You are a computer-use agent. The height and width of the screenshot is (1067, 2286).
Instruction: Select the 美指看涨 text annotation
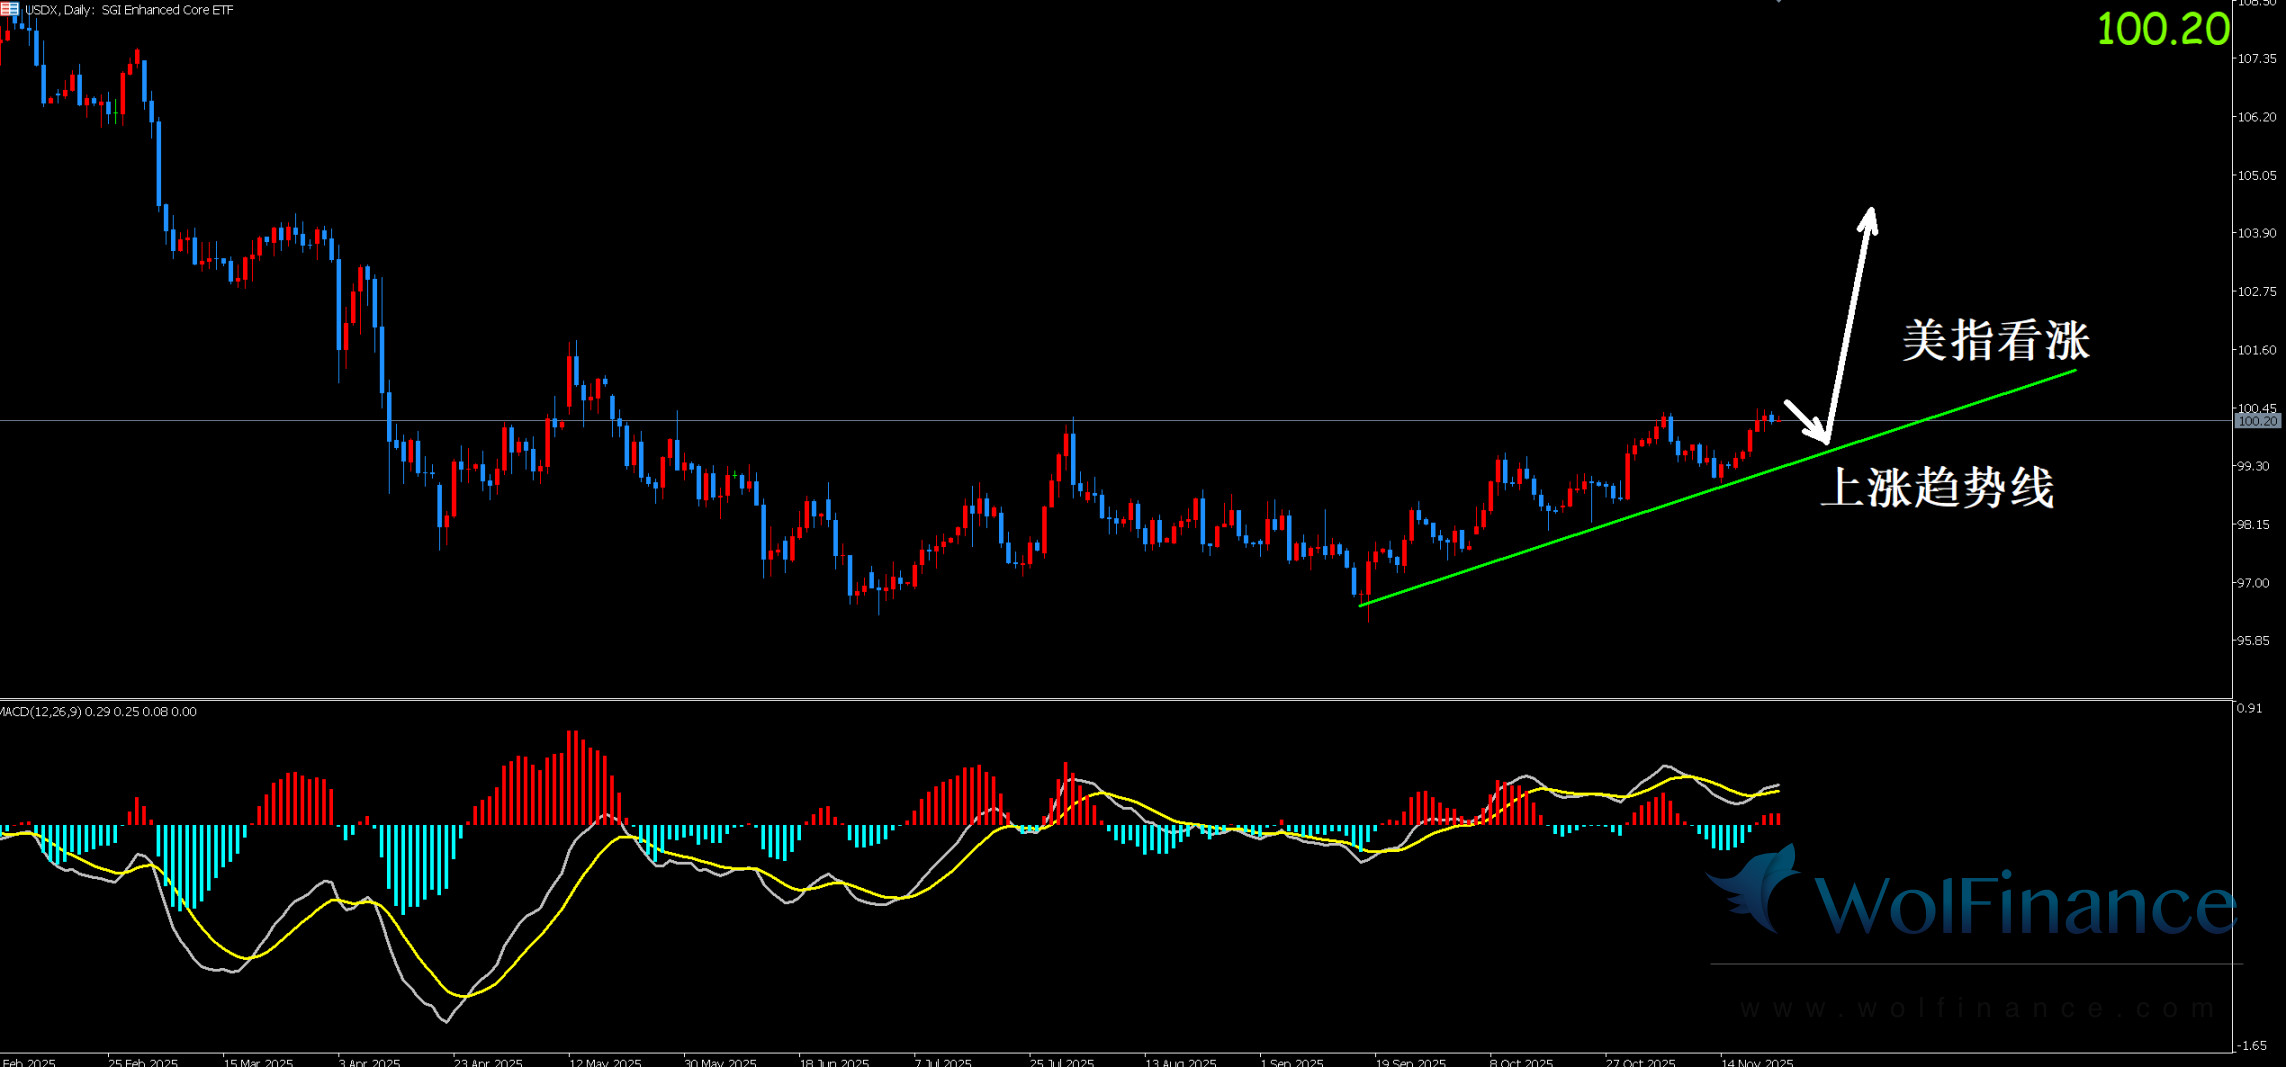tap(1995, 341)
